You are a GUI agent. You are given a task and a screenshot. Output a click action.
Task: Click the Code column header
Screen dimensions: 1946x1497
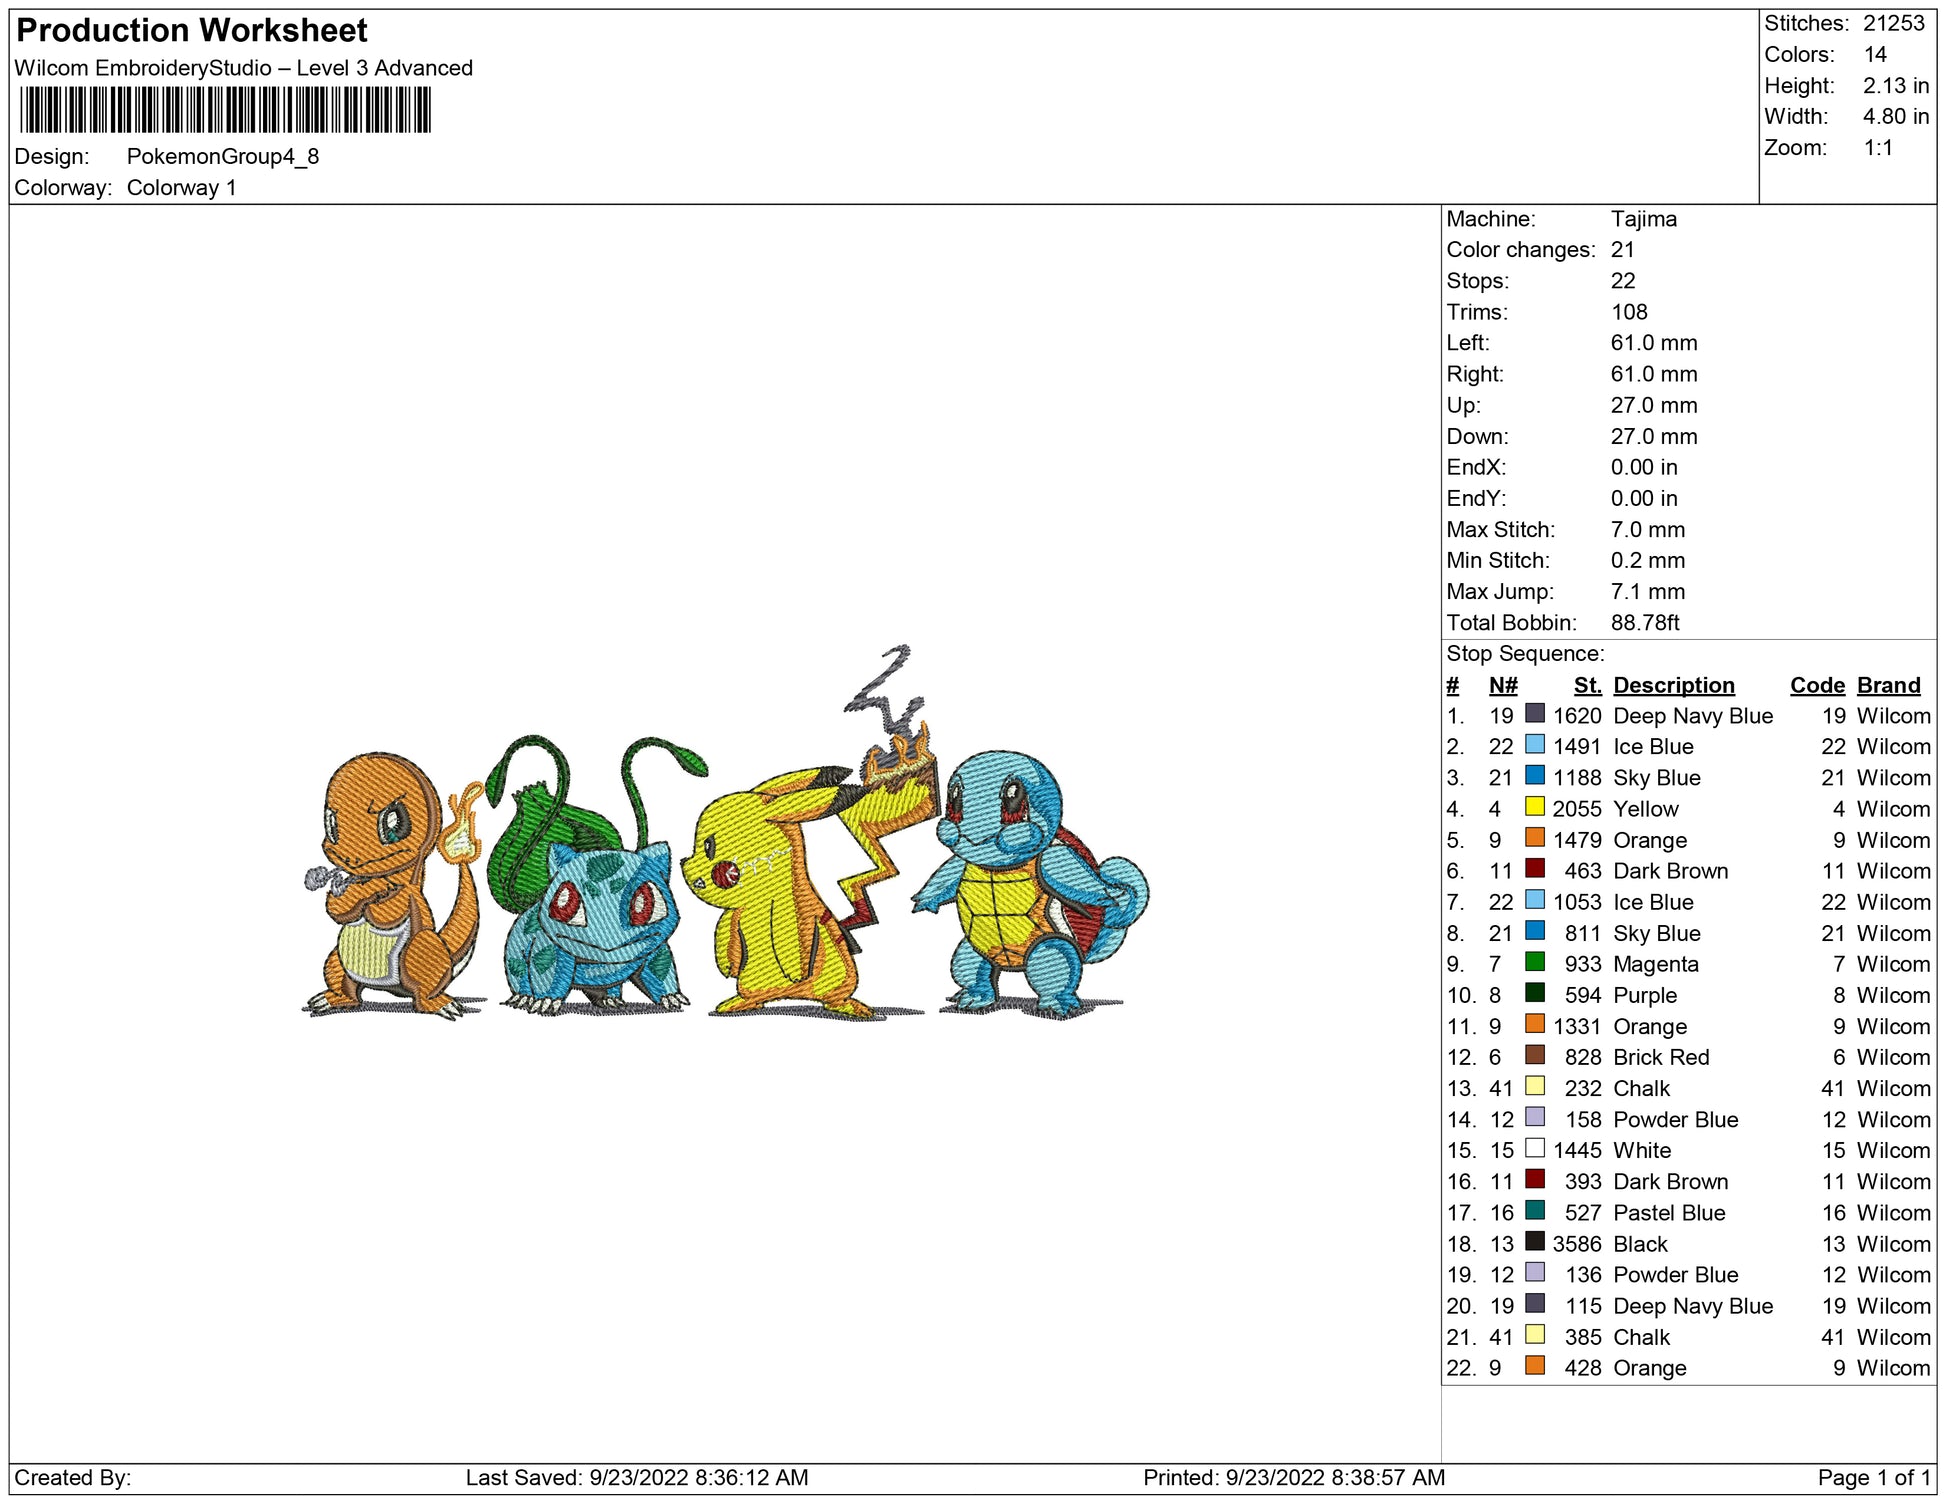(1816, 685)
